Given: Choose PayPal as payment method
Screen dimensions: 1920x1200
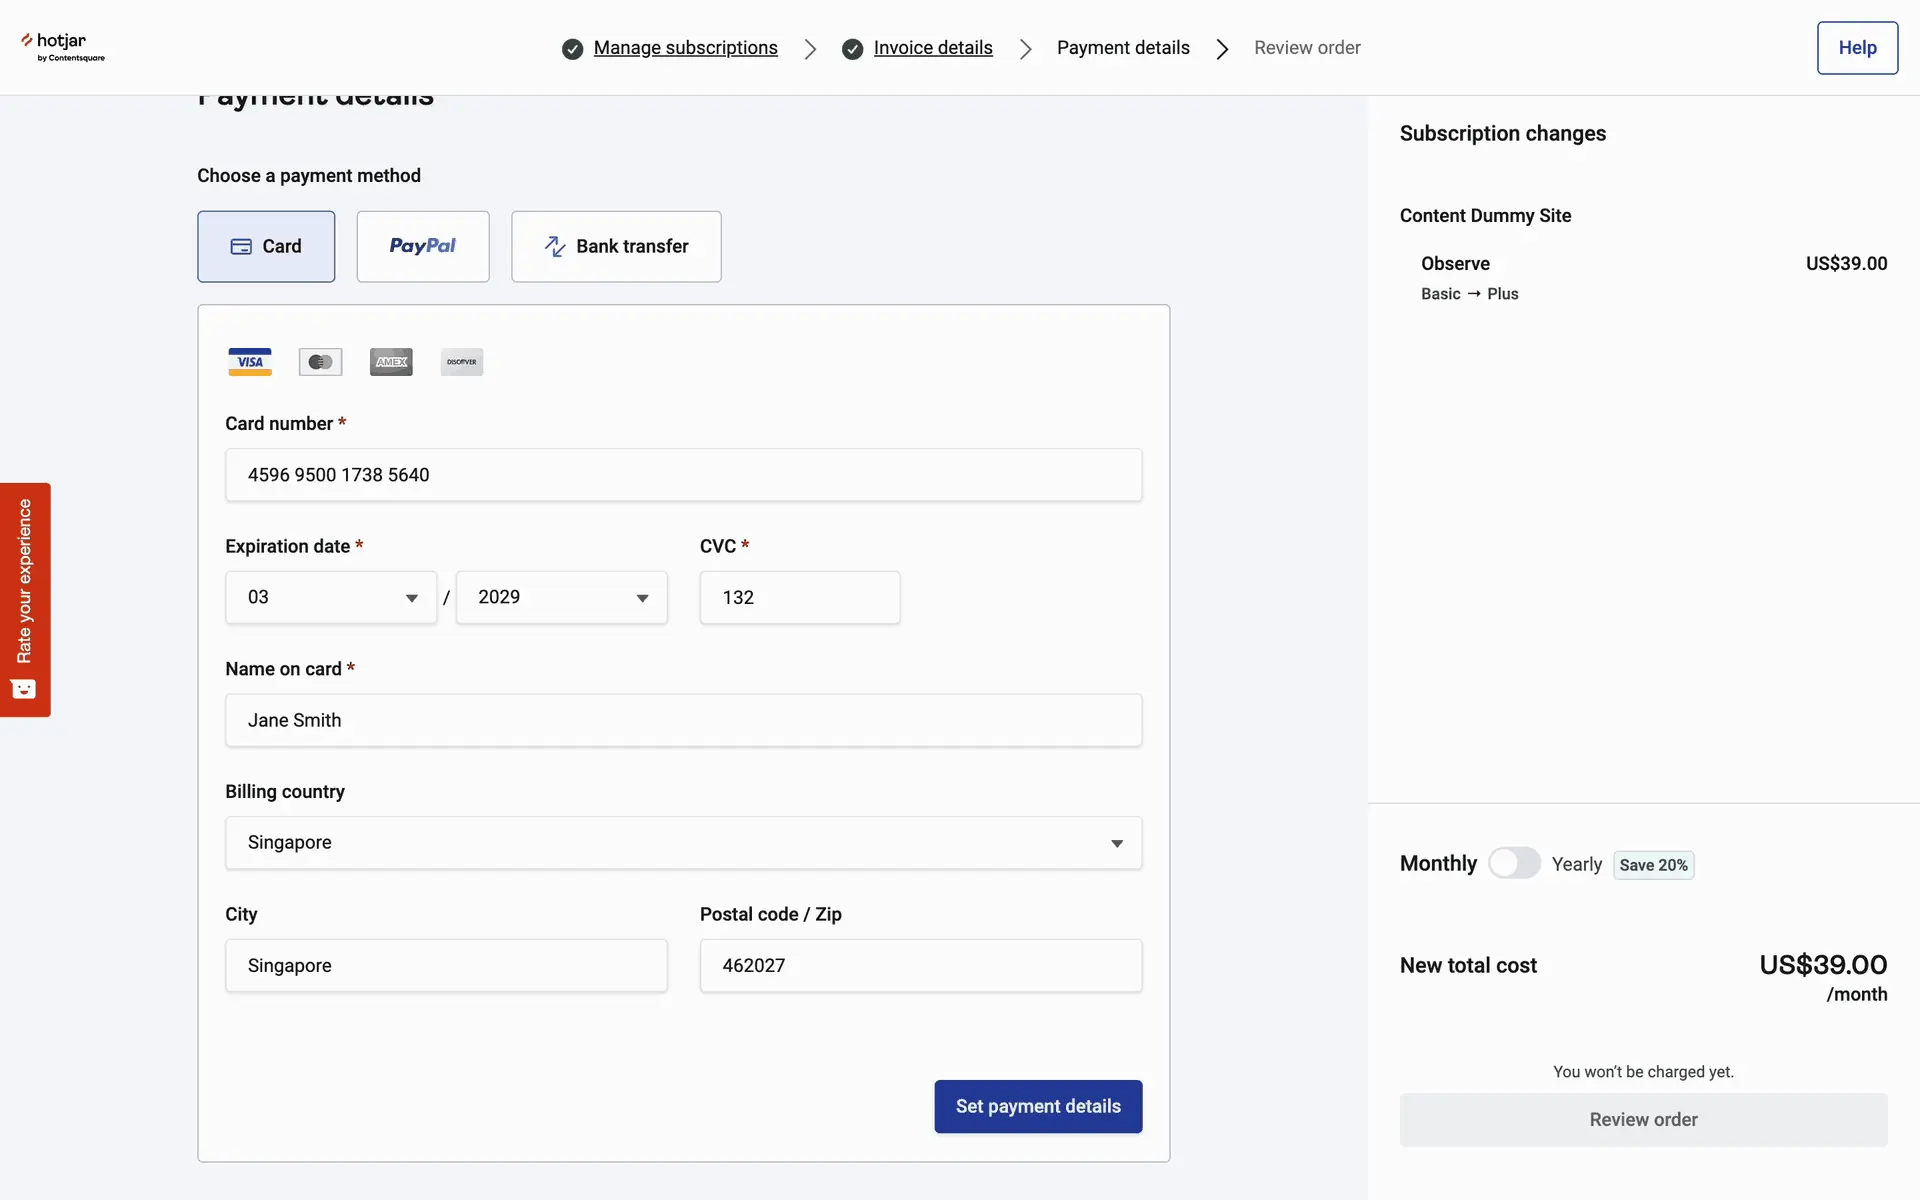Looking at the screenshot, I should pos(422,246).
